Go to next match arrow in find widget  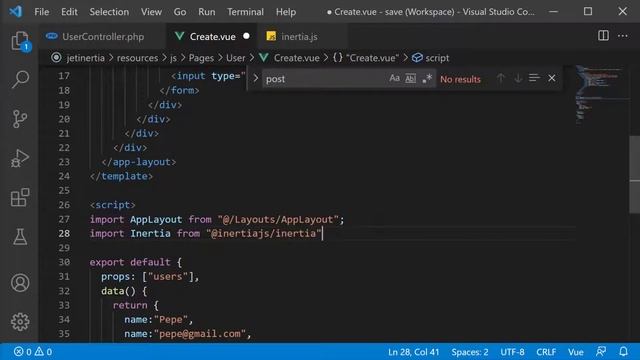click(x=518, y=78)
